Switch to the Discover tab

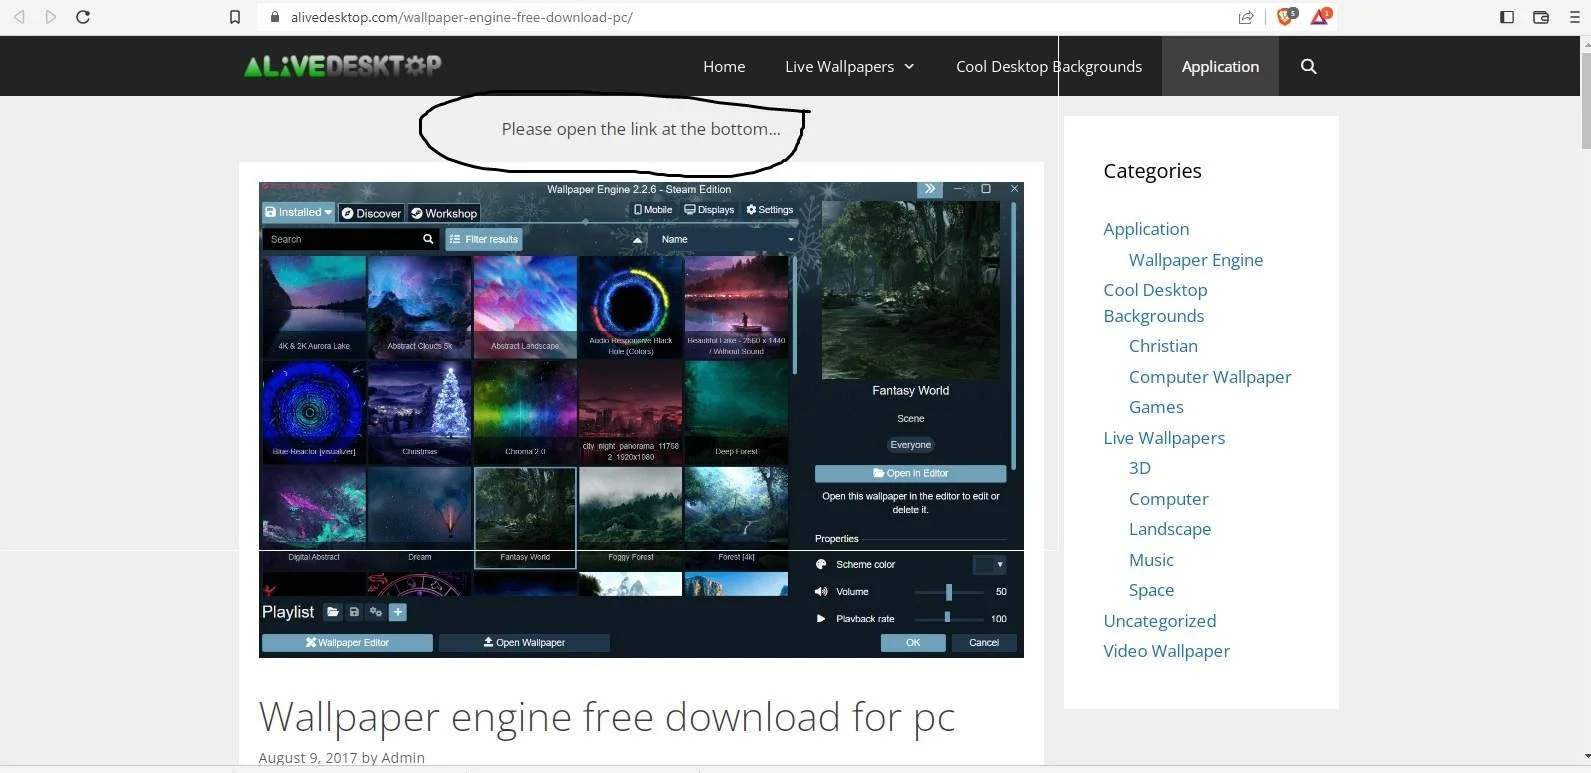click(x=371, y=213)
